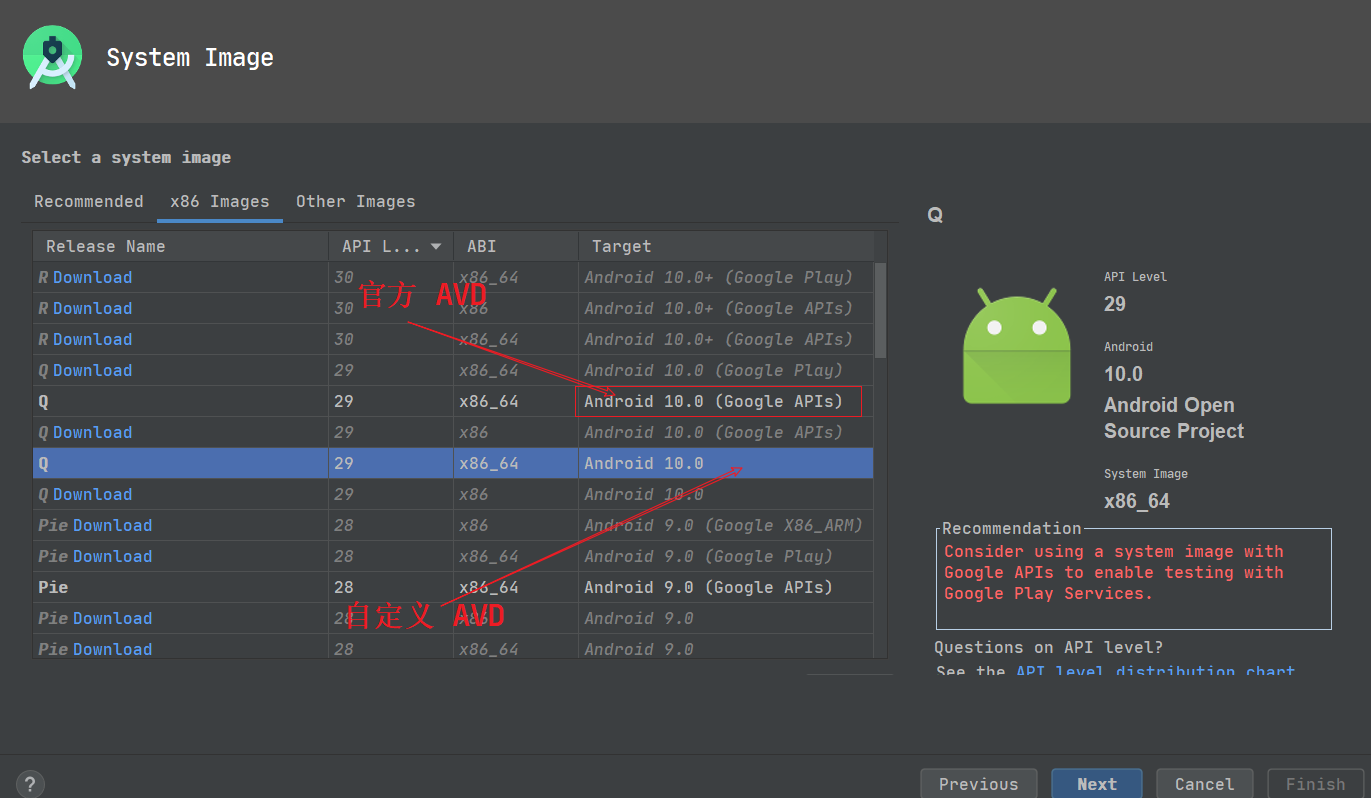Click the Finish button

[x=1315, y=784]
